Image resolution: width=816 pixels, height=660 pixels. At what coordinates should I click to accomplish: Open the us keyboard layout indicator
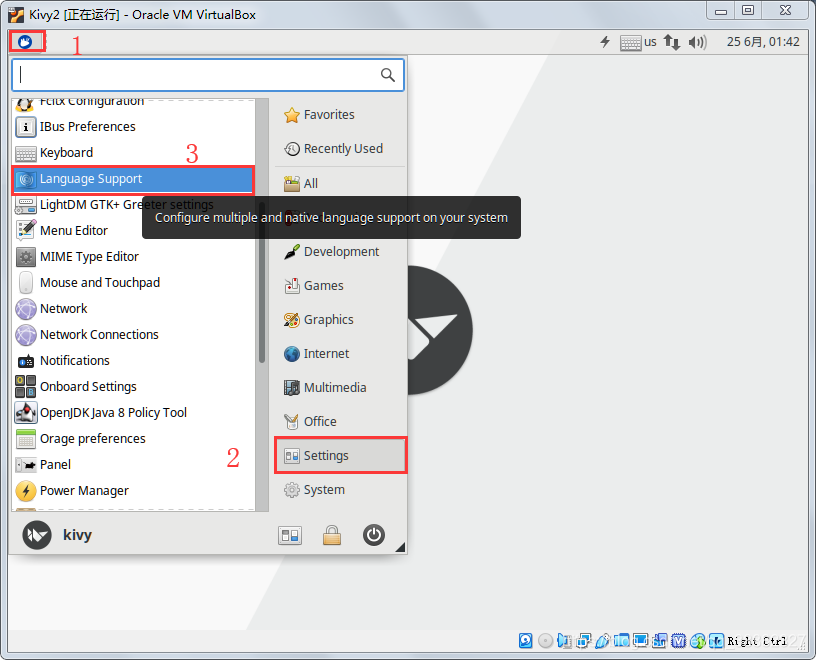[x=639, y=42]
